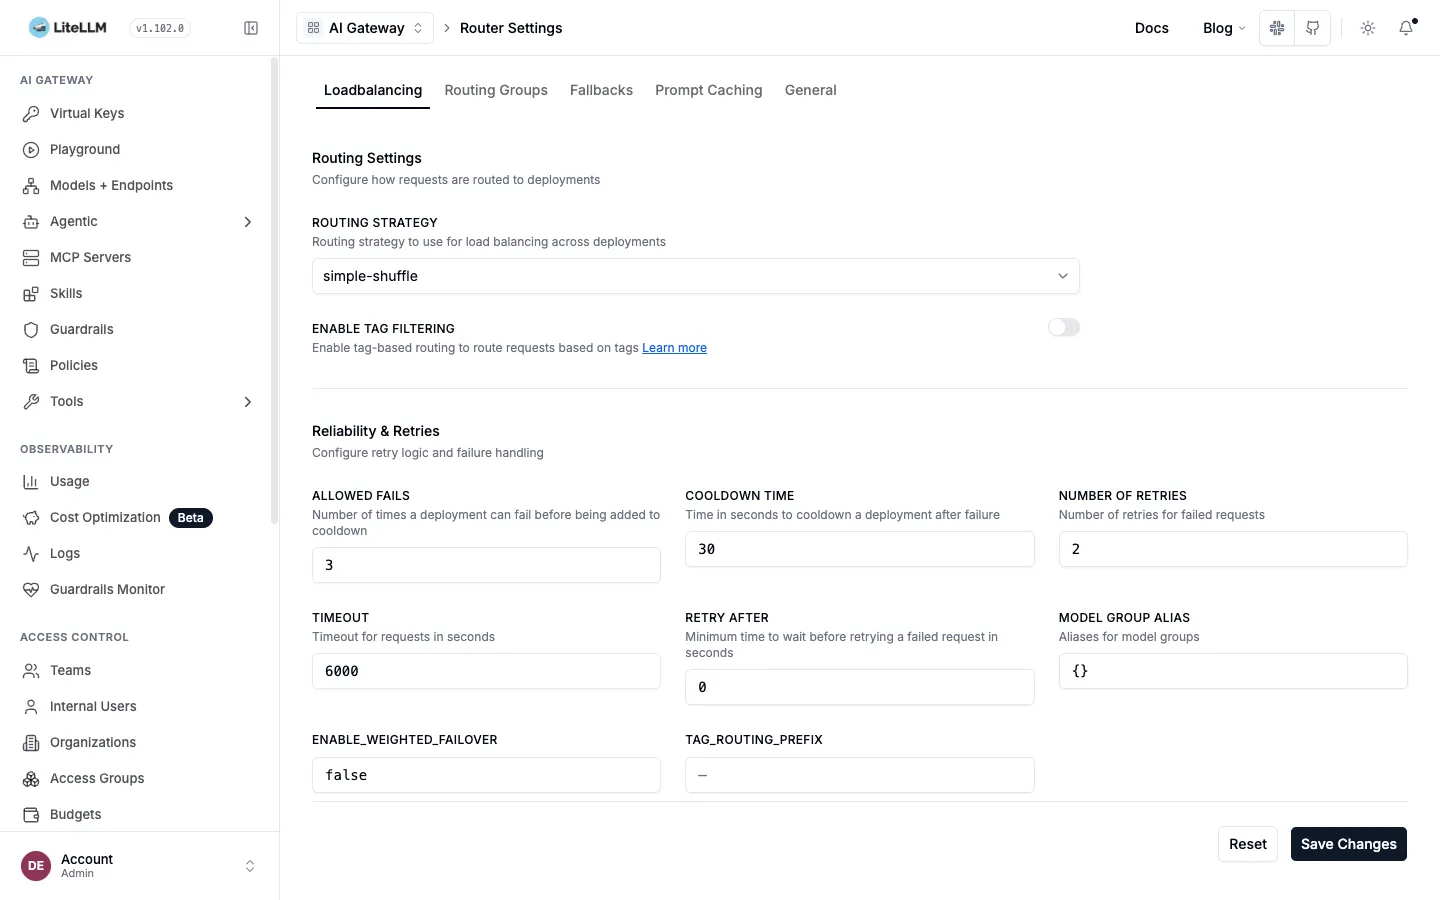The height and width of the screenshot is (900, 1440).
Task: Click the Virtual Keys key icon
Action: (x=31, y=114)
